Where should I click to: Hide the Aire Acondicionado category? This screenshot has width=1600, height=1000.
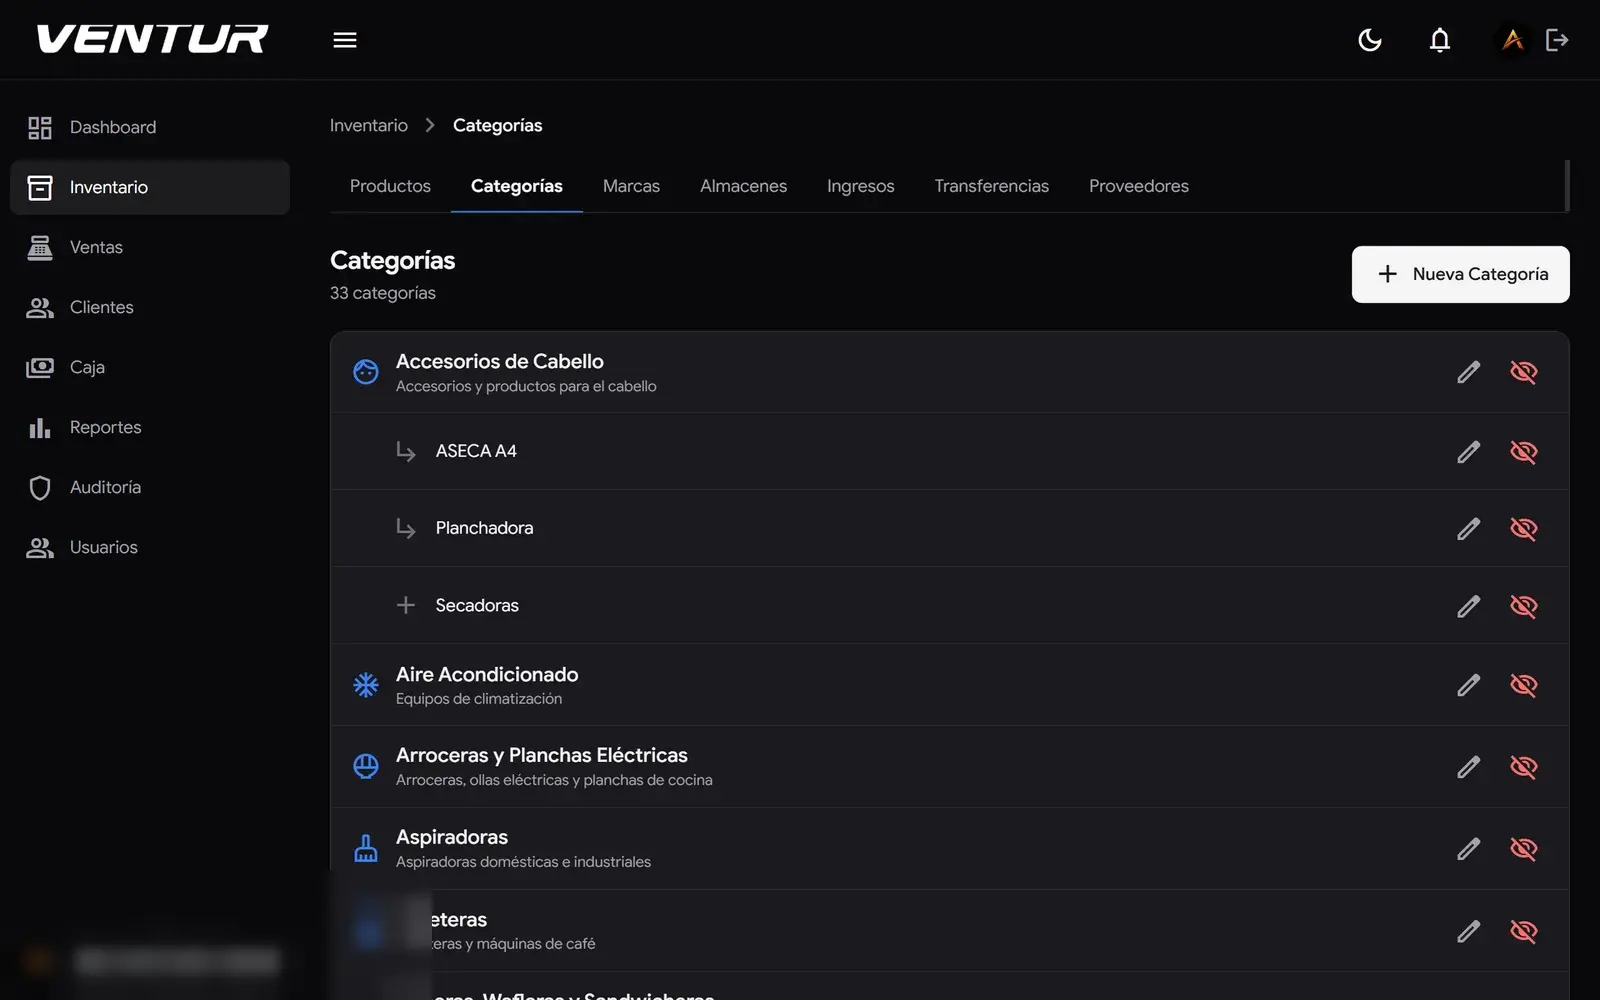coord(1523,685)
